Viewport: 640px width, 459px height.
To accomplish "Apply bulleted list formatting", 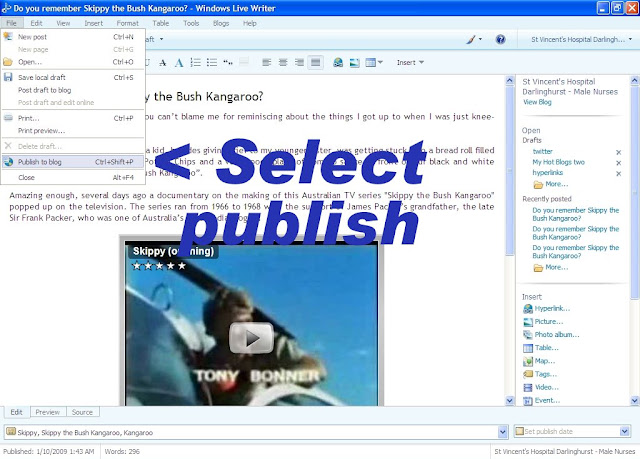I will [211, 62].
